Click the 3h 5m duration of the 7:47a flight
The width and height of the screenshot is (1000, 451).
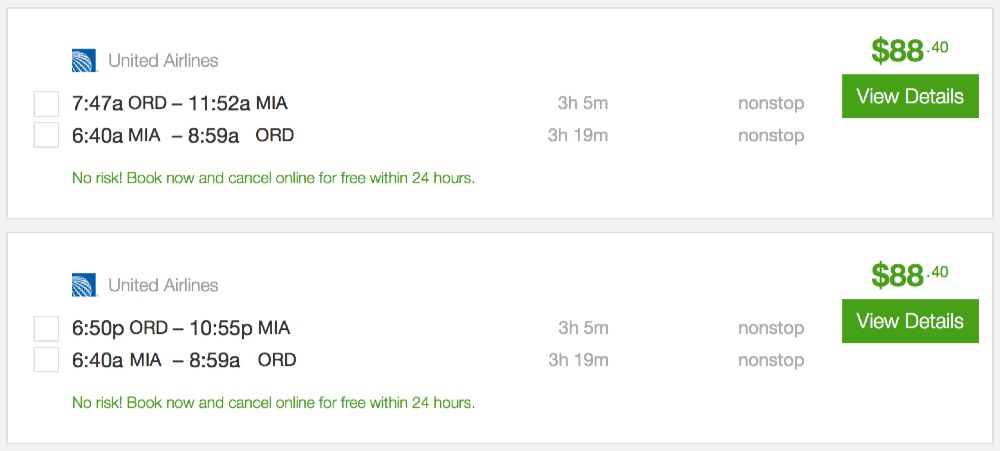pyautogui.click(x=583, y=103)
